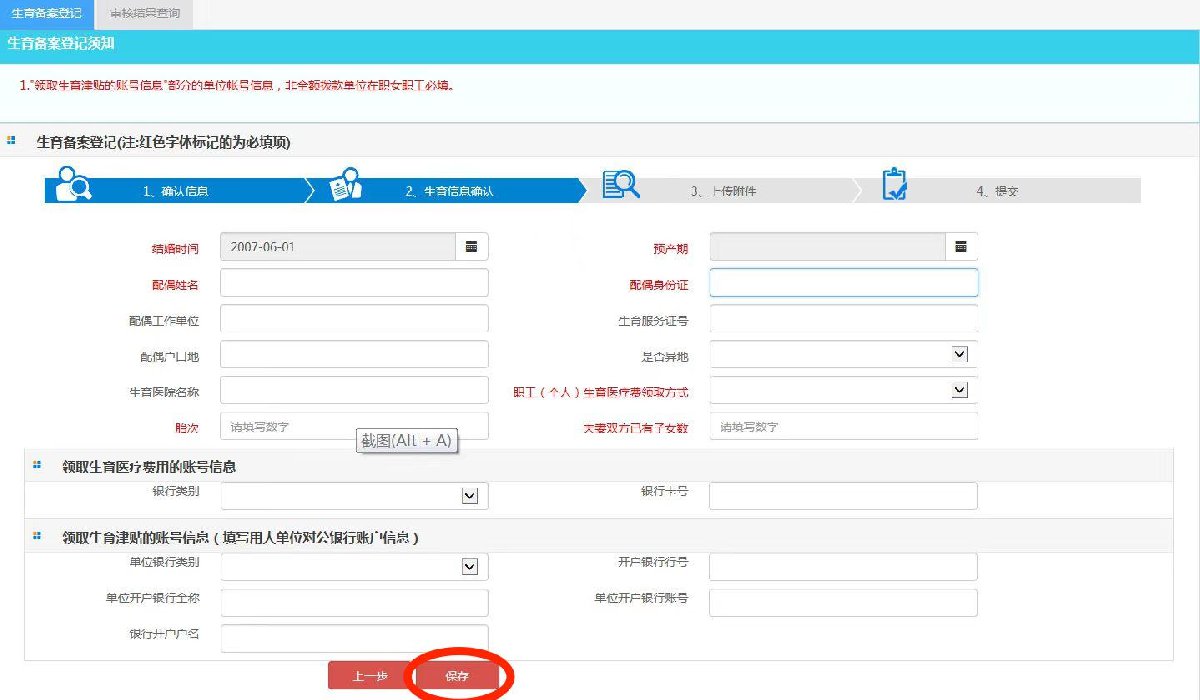
Task: Switch to the 生育备案登记 tab
Action: tap(46, 14)
